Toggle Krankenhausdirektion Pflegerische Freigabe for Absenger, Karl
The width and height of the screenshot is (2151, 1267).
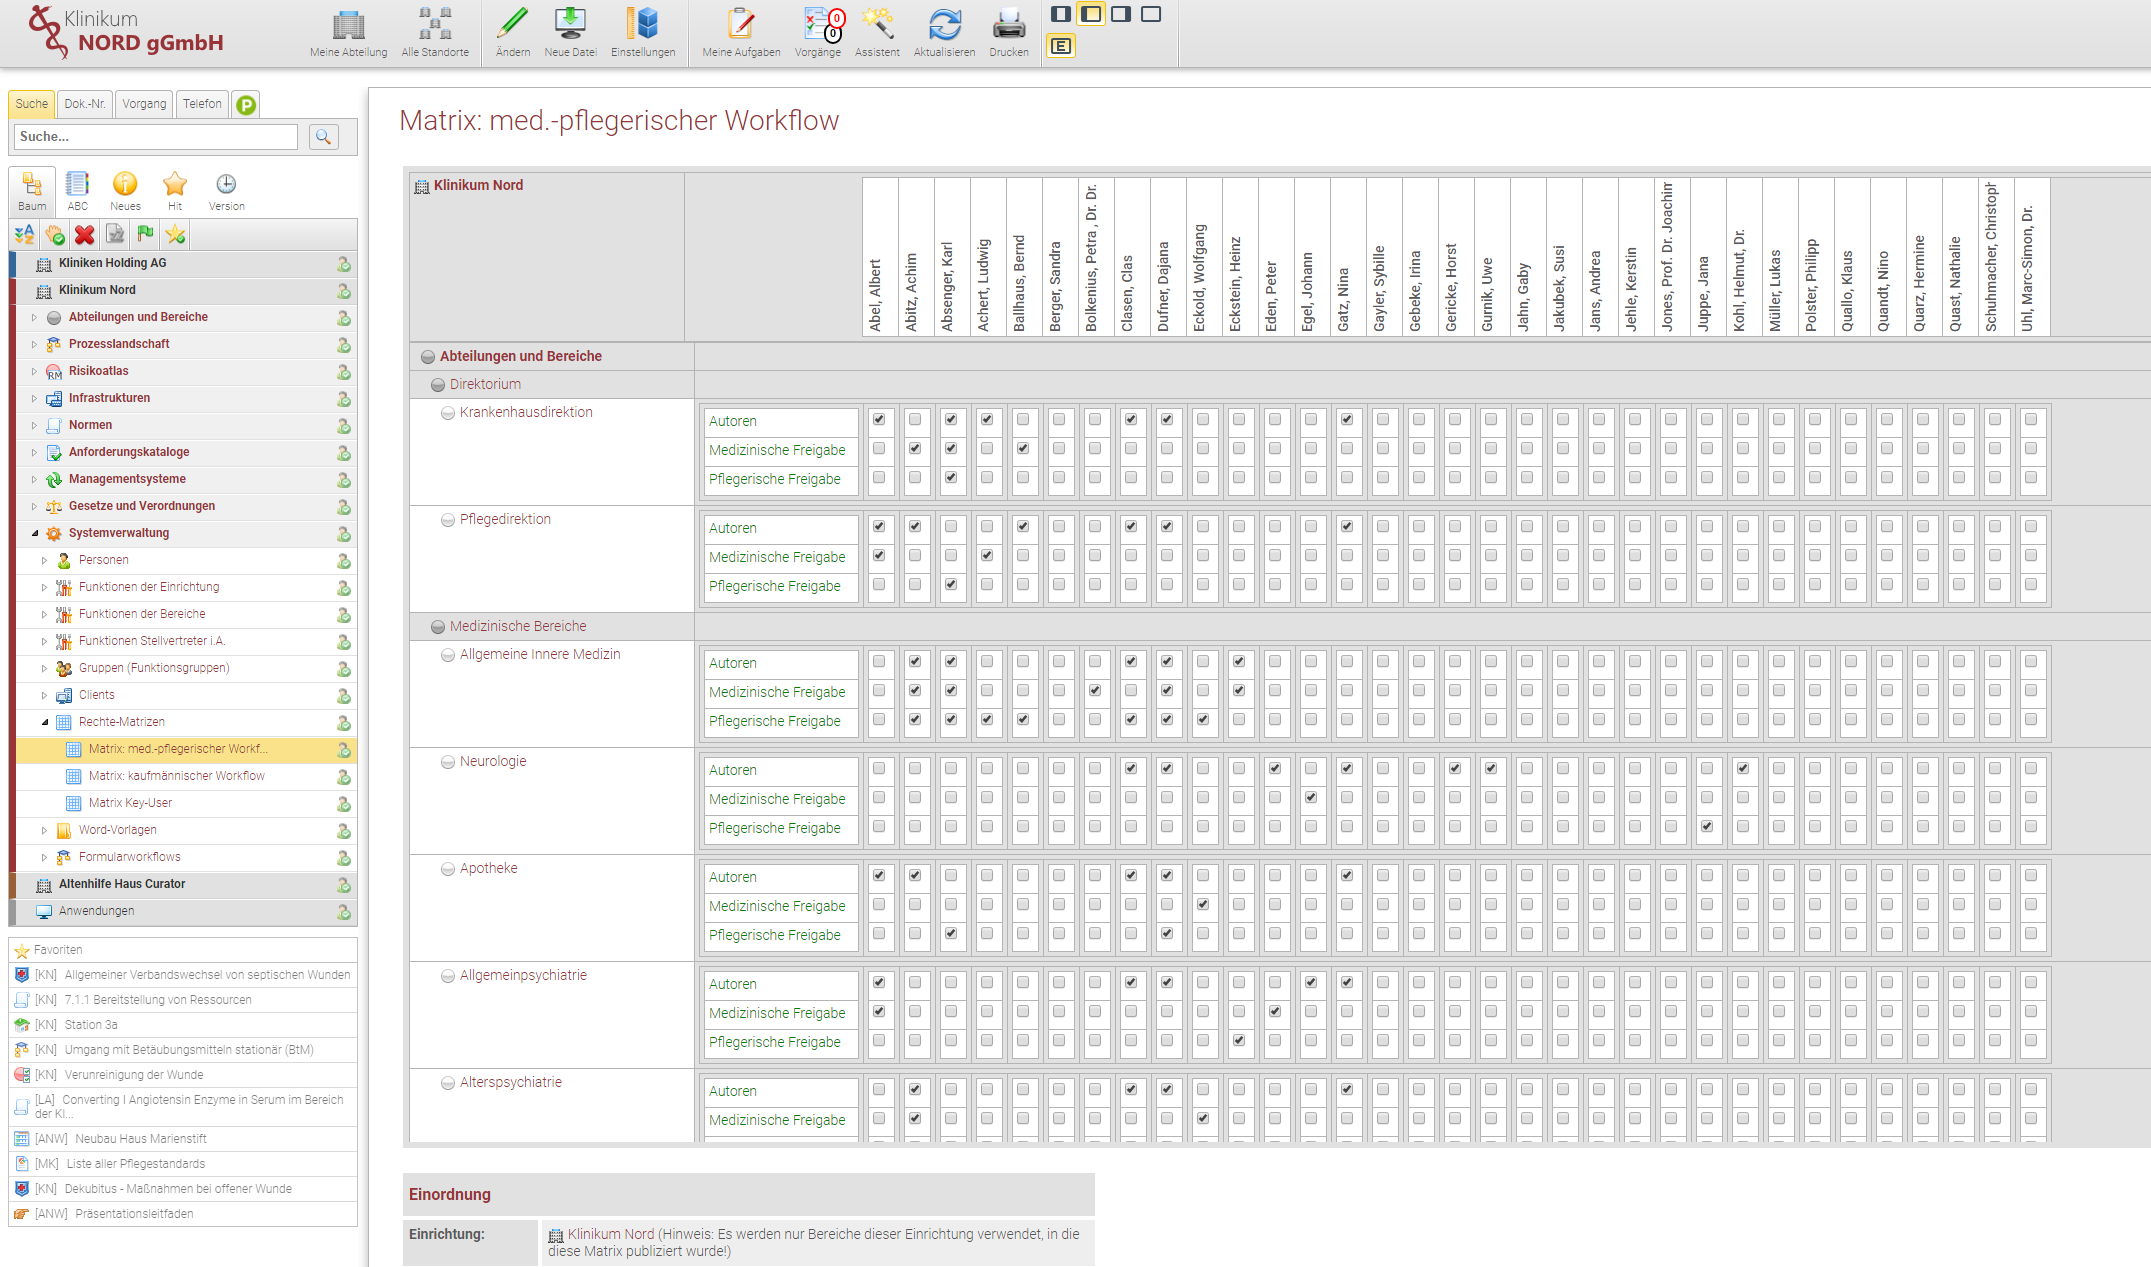951,478
